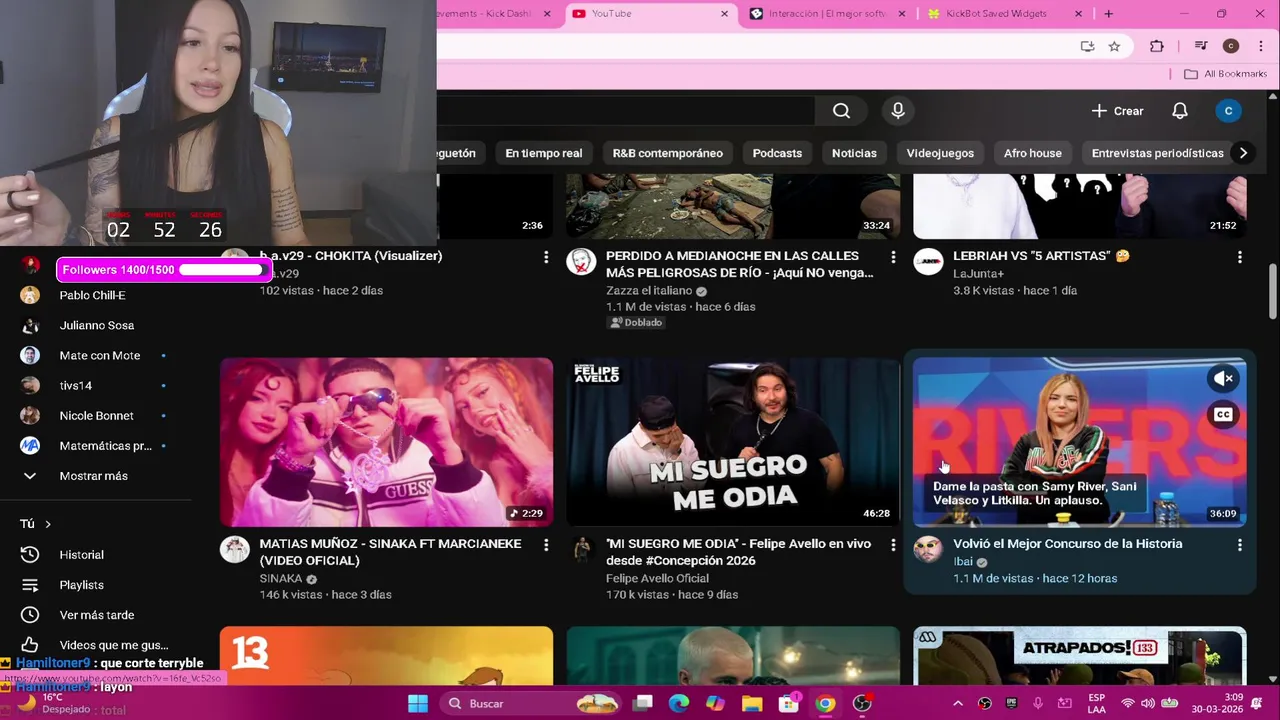Open the tivs14 subscription

[x=75, y=385]
